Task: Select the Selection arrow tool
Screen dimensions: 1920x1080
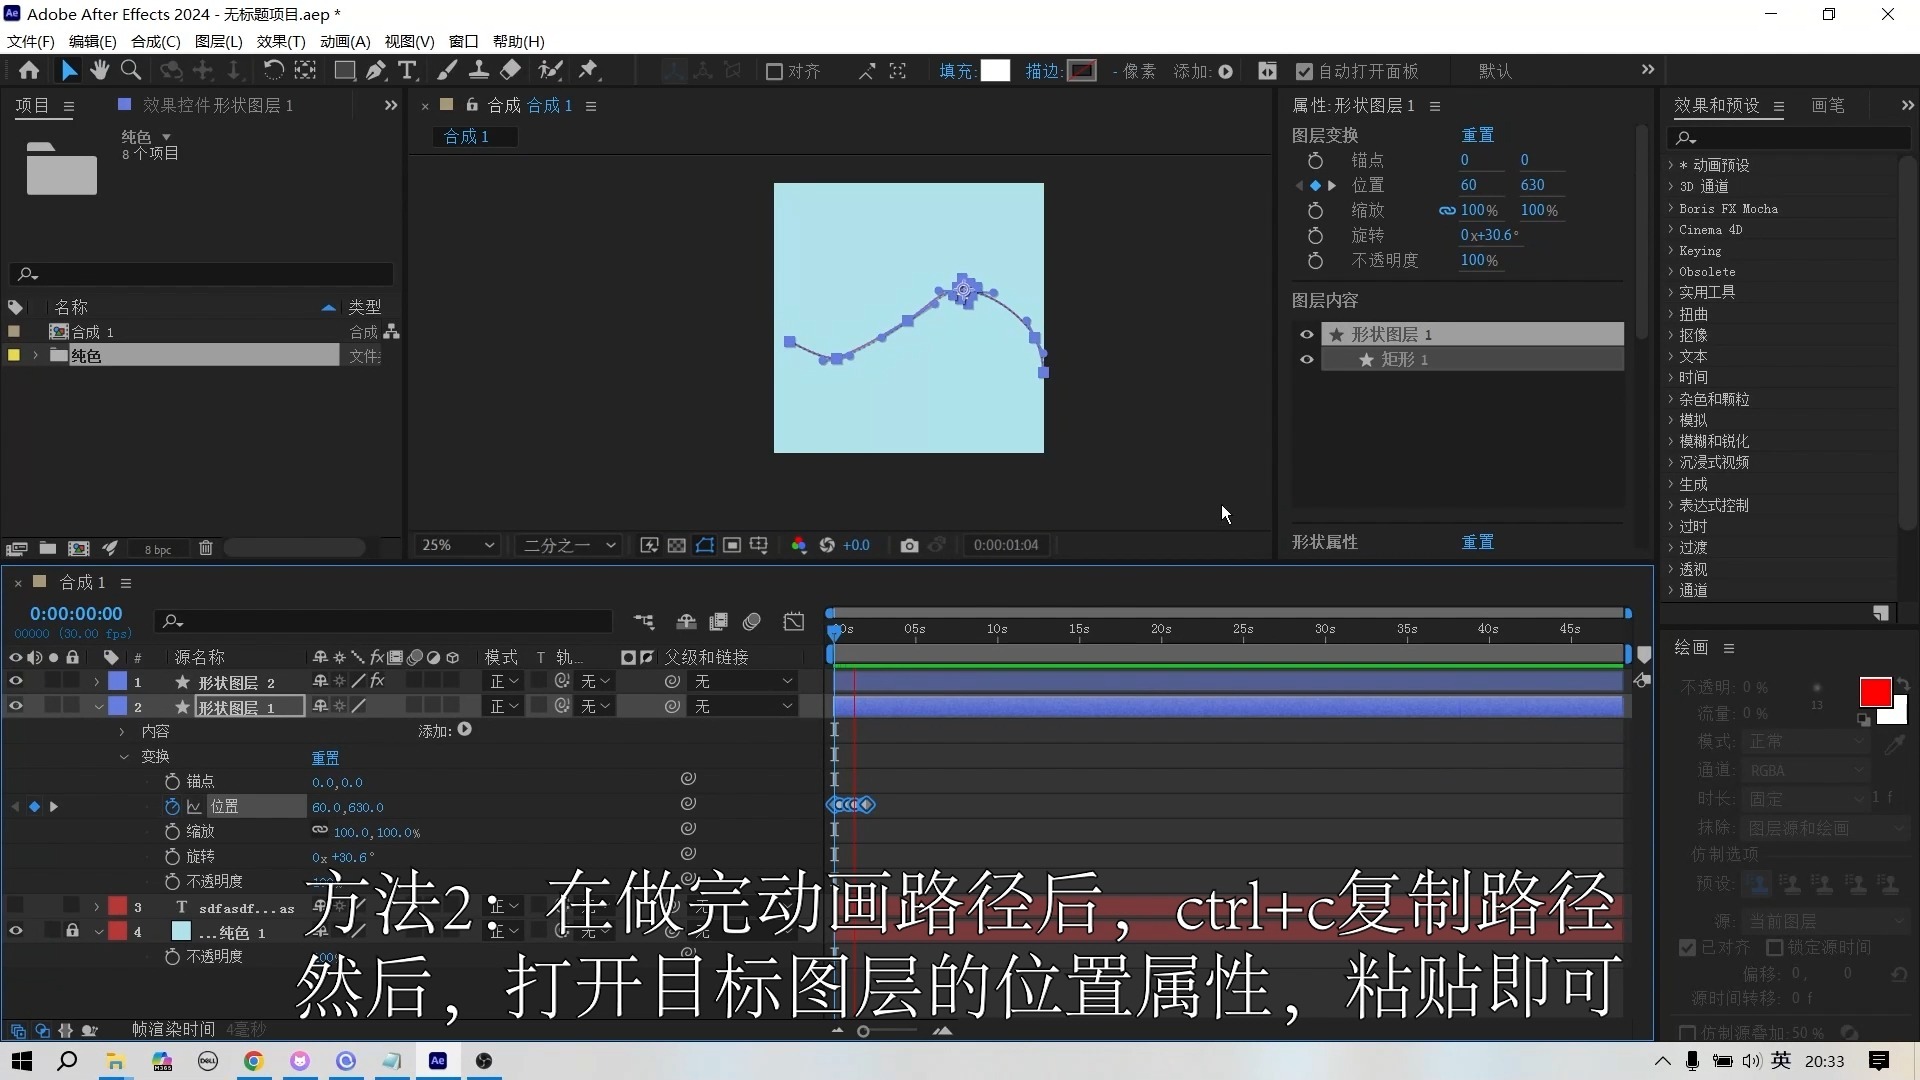Action: (68, 70)
